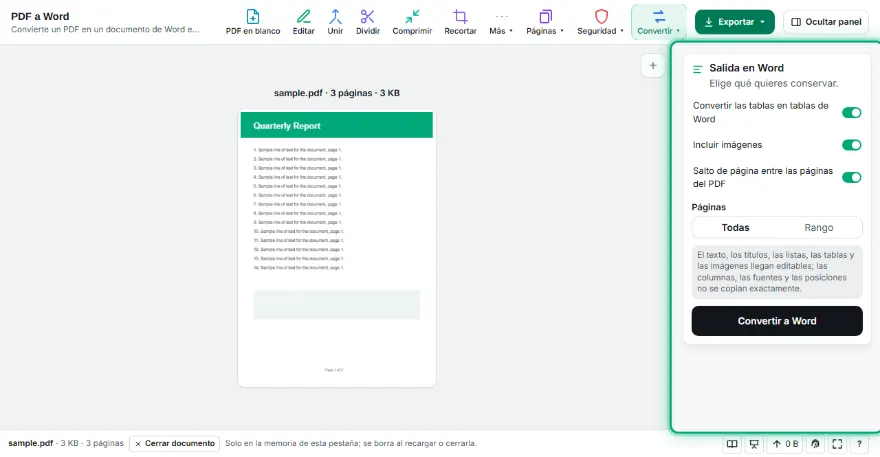Click the fingerprint privacy icon
880x457 pixels.
click(x=815, y=444)
